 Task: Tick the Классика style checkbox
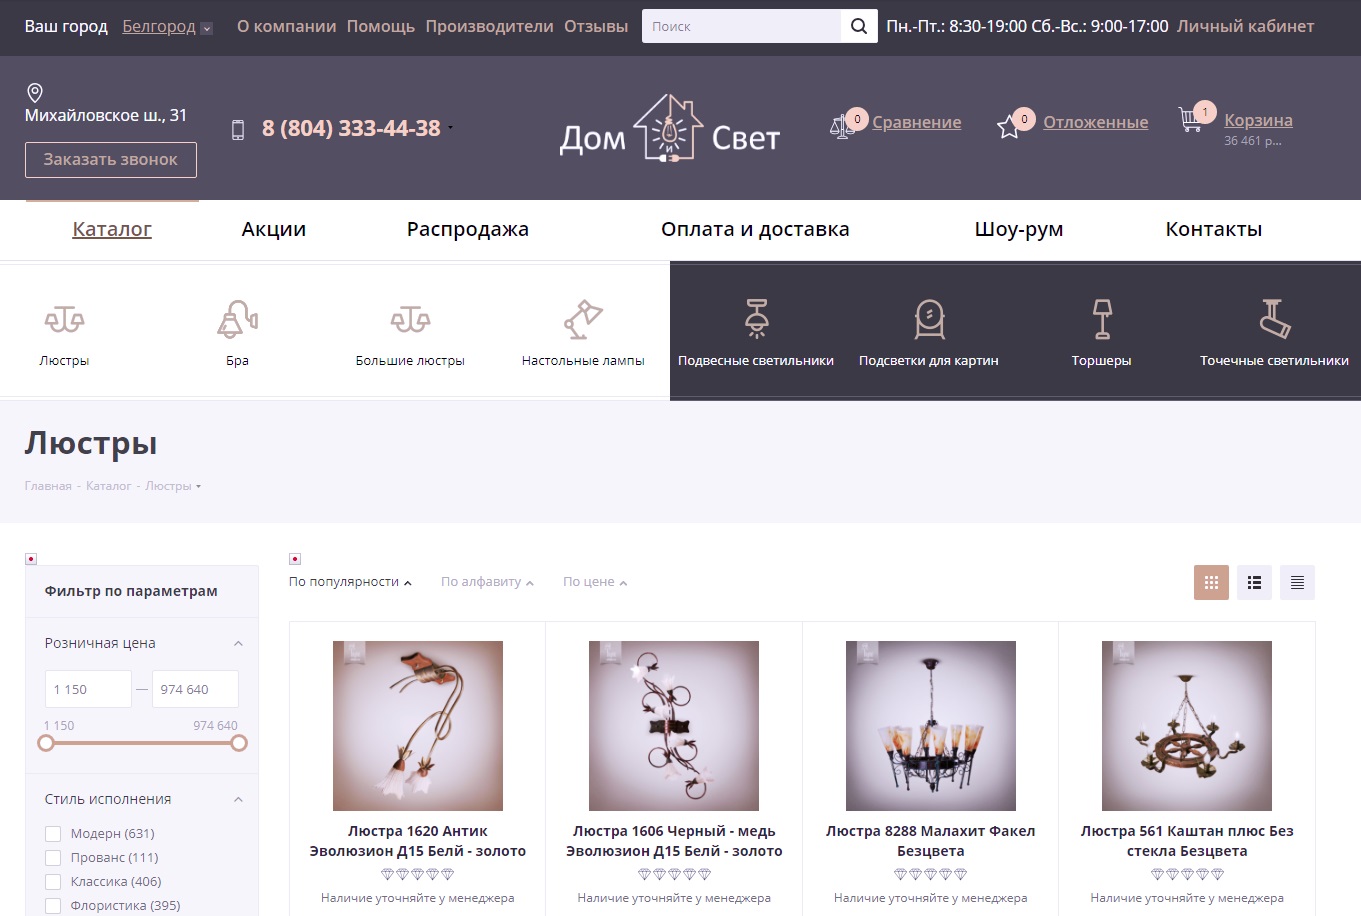pyautogui.click(x=53, y=882)
